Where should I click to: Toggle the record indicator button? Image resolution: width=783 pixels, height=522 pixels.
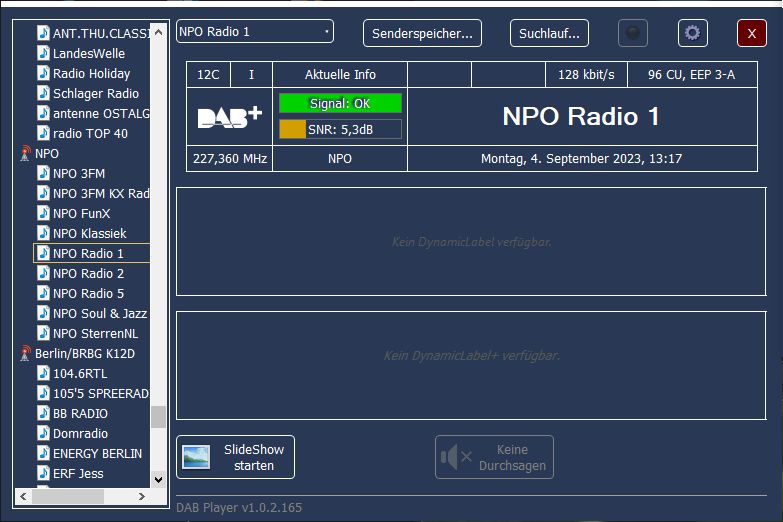[633, 33]
